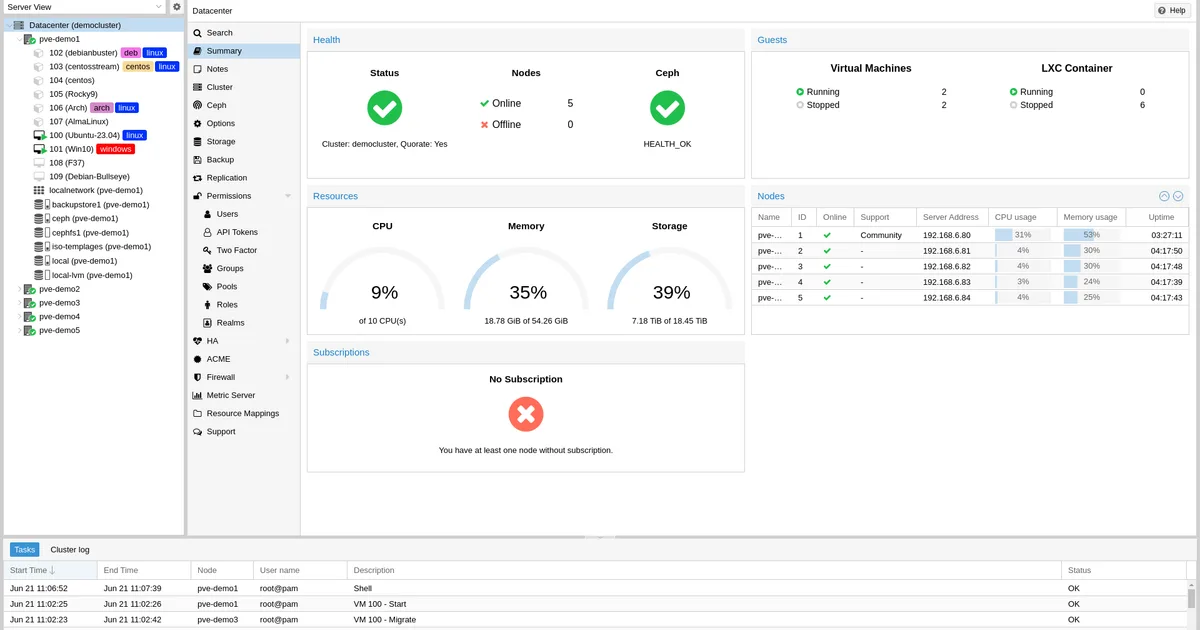This screenshot has height=630, width=1200.
Task: Switch to the Tasks tab
Action: 25,550
